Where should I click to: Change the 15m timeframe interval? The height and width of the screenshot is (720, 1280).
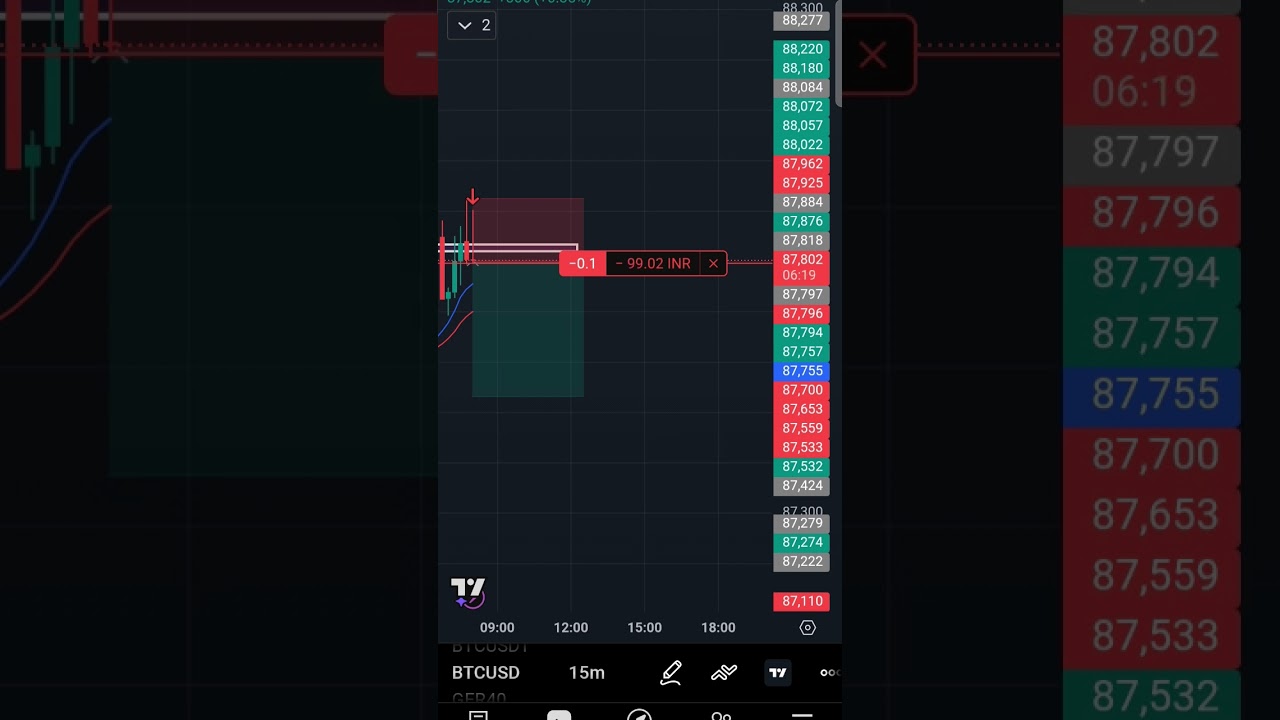click(587, 673)
